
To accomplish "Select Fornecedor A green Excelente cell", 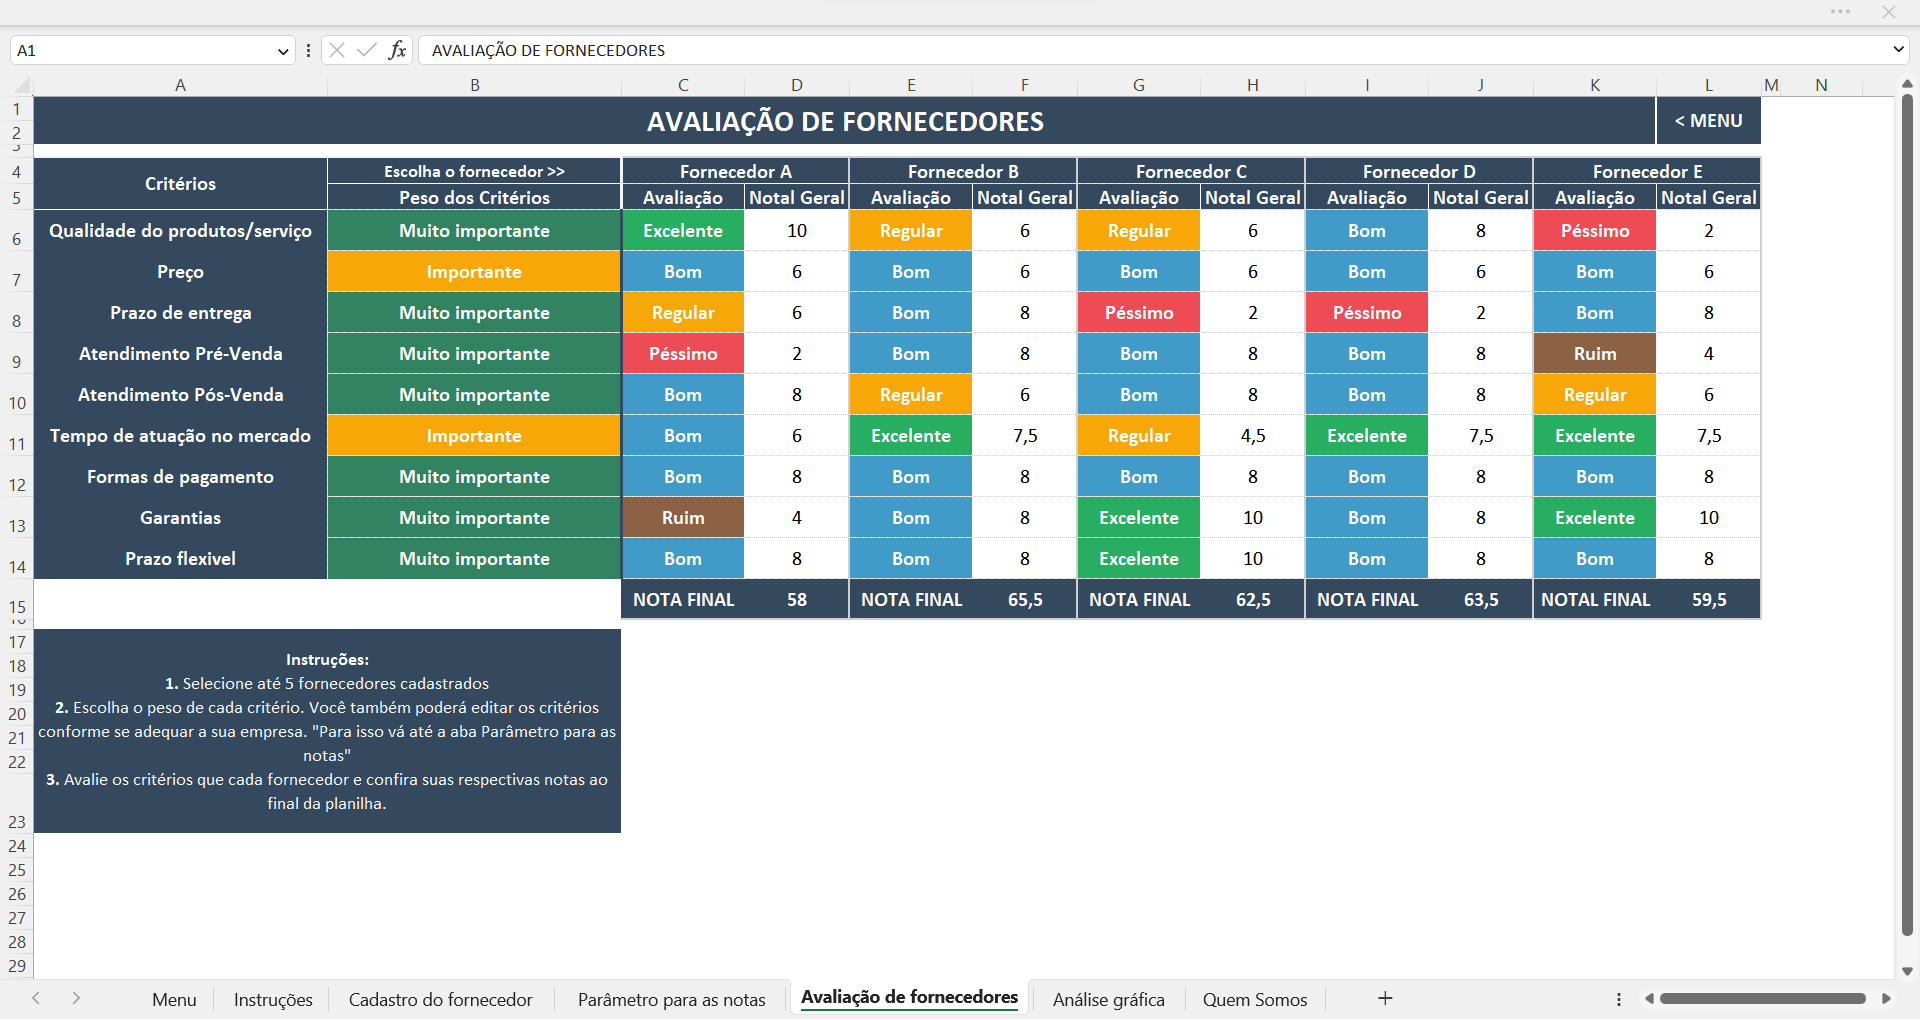I will pos(683,230).
